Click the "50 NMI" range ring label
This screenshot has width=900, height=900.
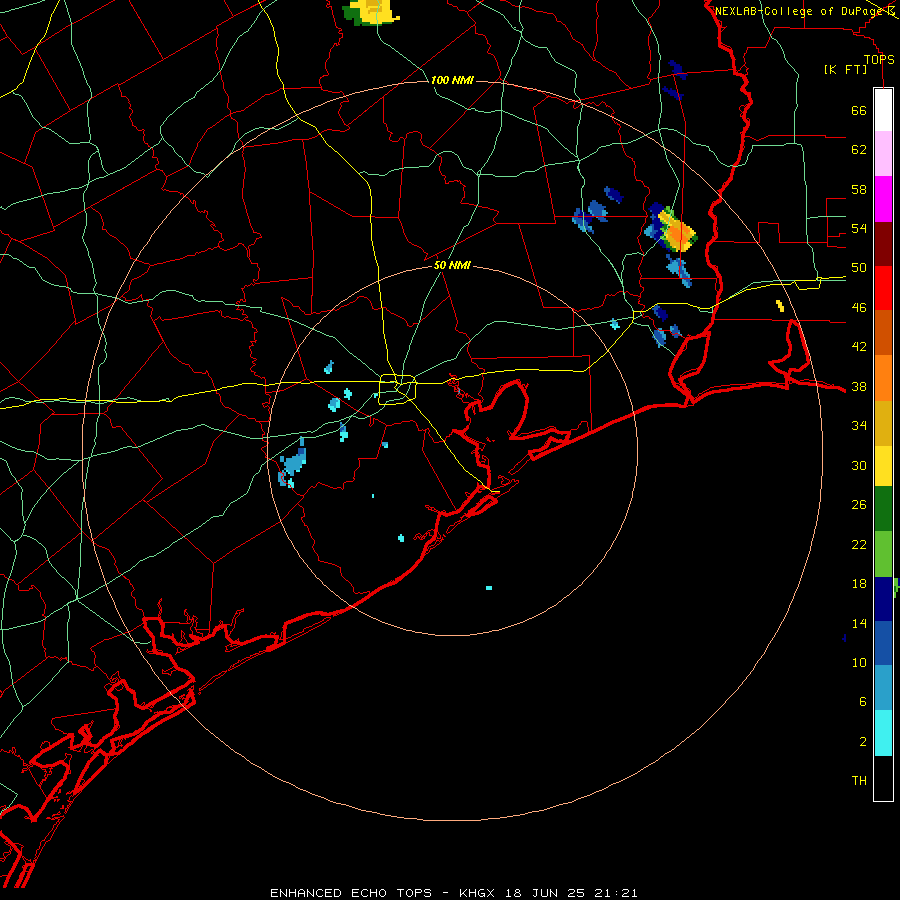pos(452,265)
